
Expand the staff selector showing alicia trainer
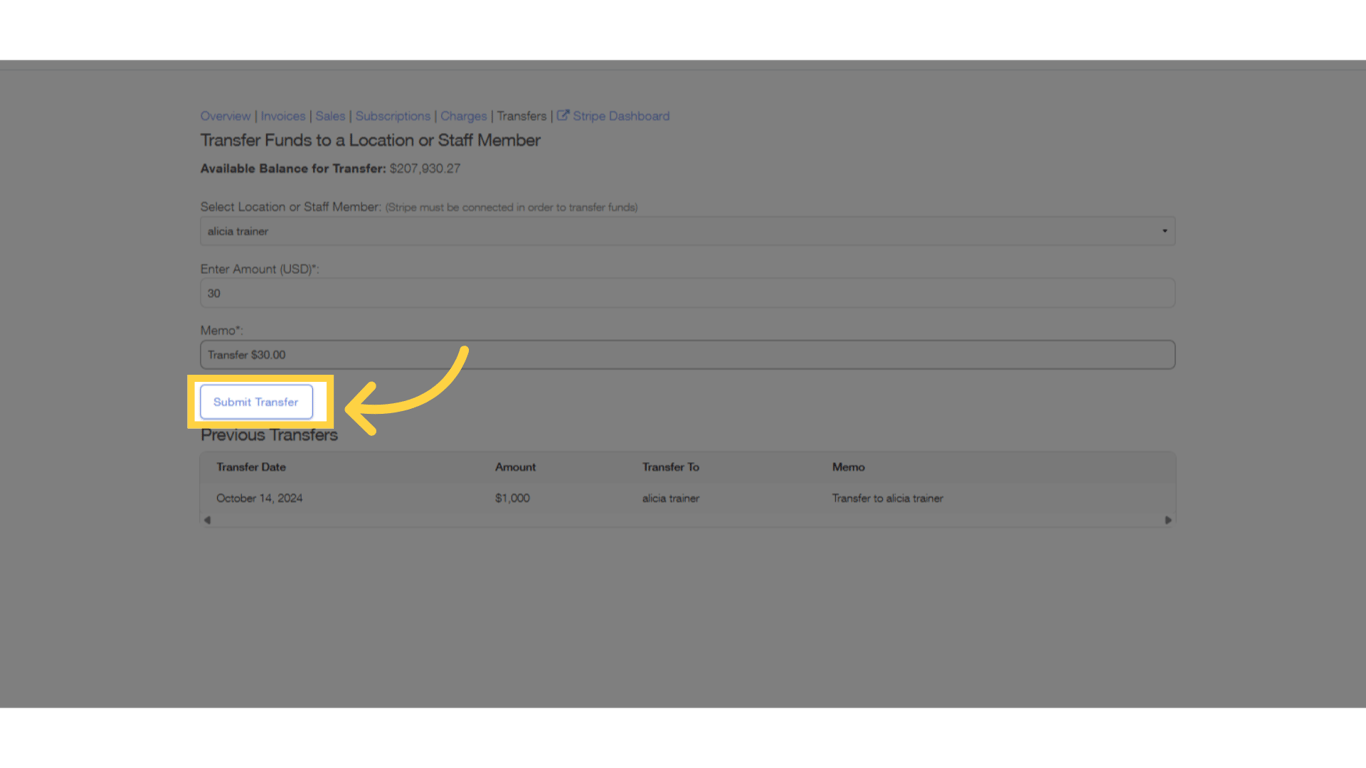pos(687,230)
